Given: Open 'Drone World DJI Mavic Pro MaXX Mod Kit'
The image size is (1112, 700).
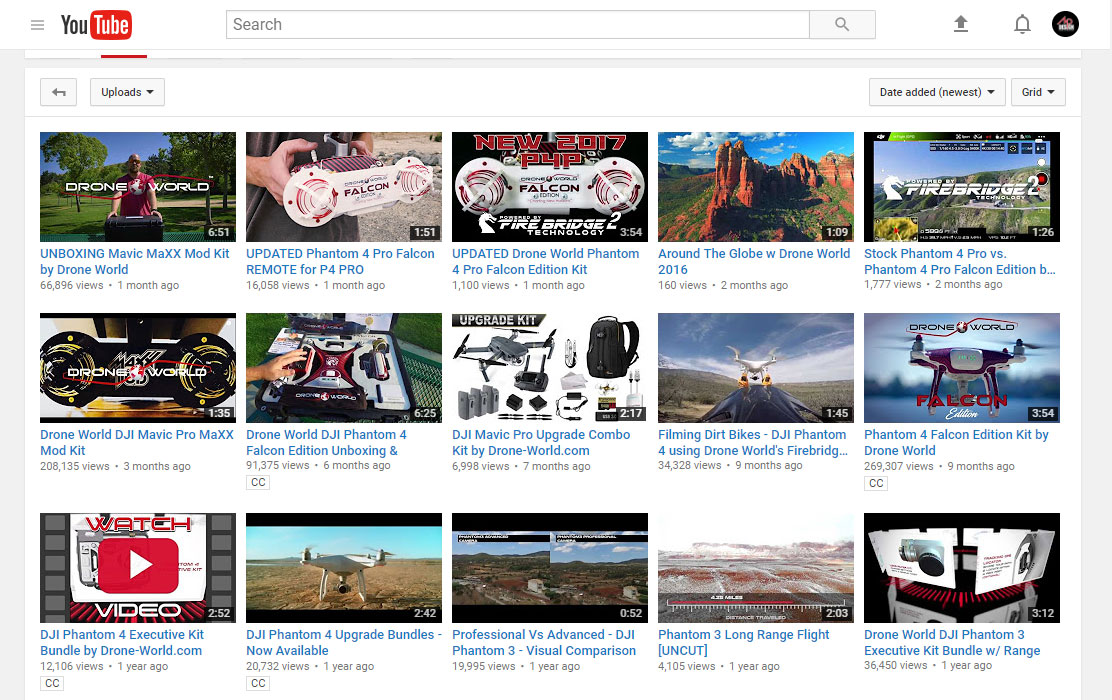Looking at the screenshot, I should pyautogui.click(x=137, y=443).
